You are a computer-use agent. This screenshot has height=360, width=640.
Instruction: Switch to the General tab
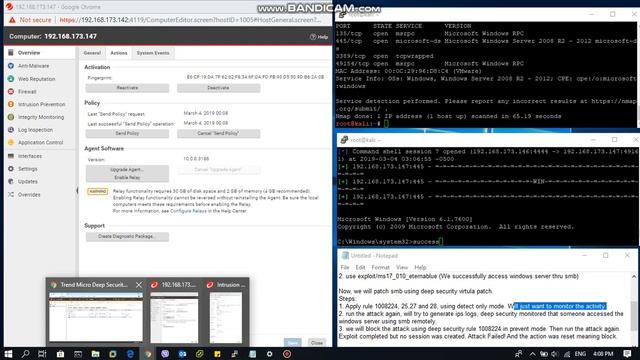tap(92, 53)
